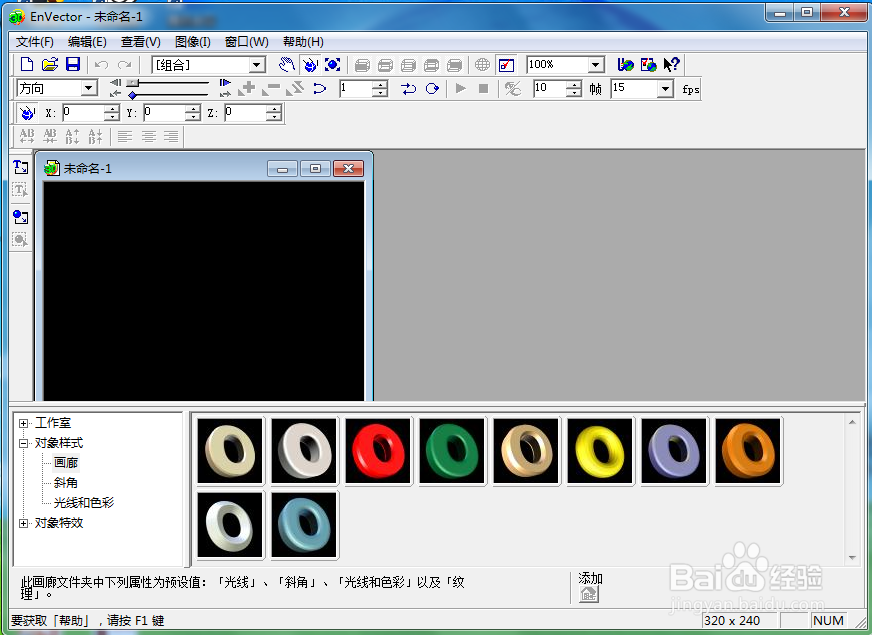Click the blue keyframe diamond marker
The image size is (872, 635).
132,95
